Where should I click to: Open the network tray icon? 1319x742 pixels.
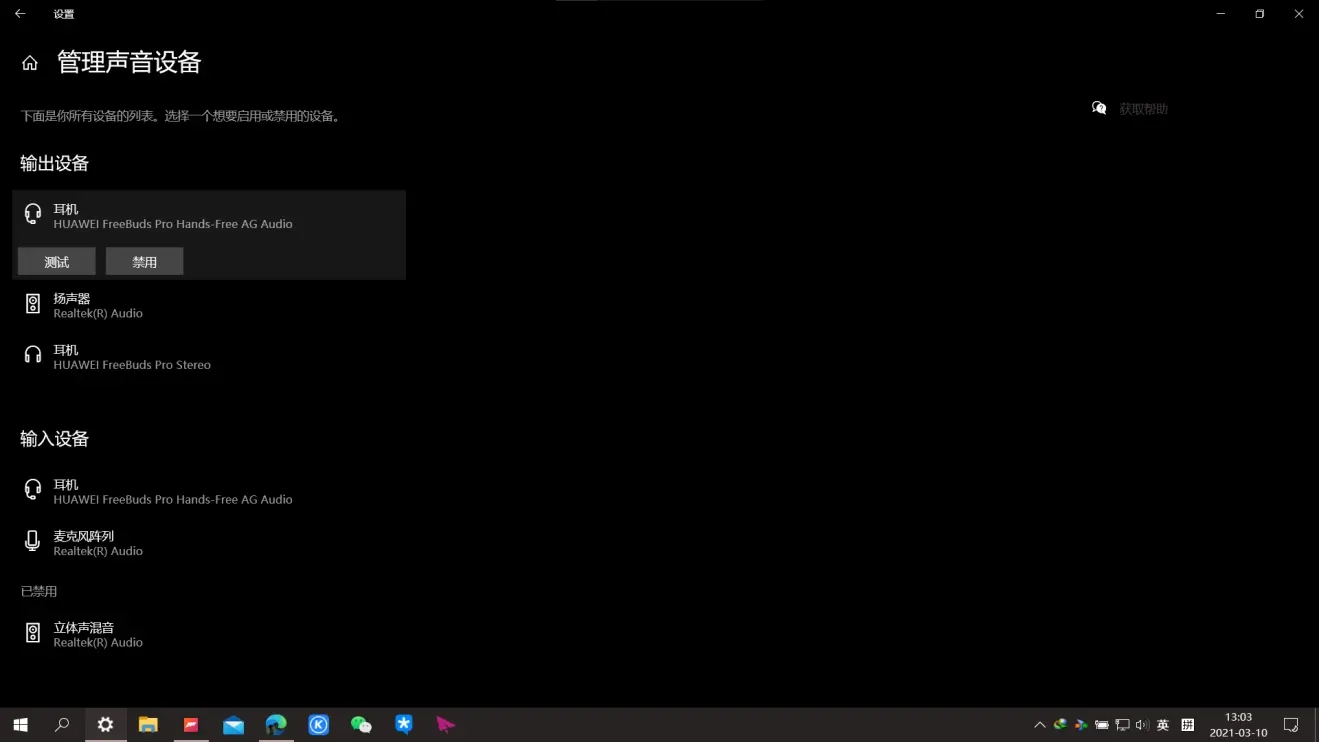(x=1123, y=725)
